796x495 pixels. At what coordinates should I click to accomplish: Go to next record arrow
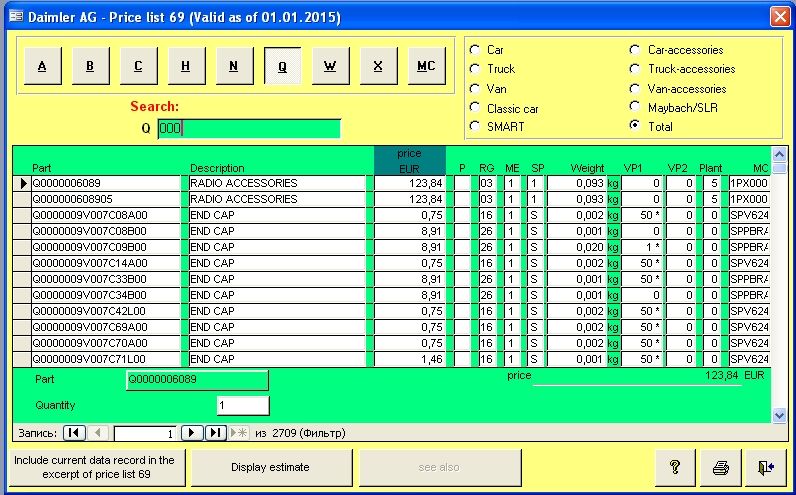coord(193,433)
